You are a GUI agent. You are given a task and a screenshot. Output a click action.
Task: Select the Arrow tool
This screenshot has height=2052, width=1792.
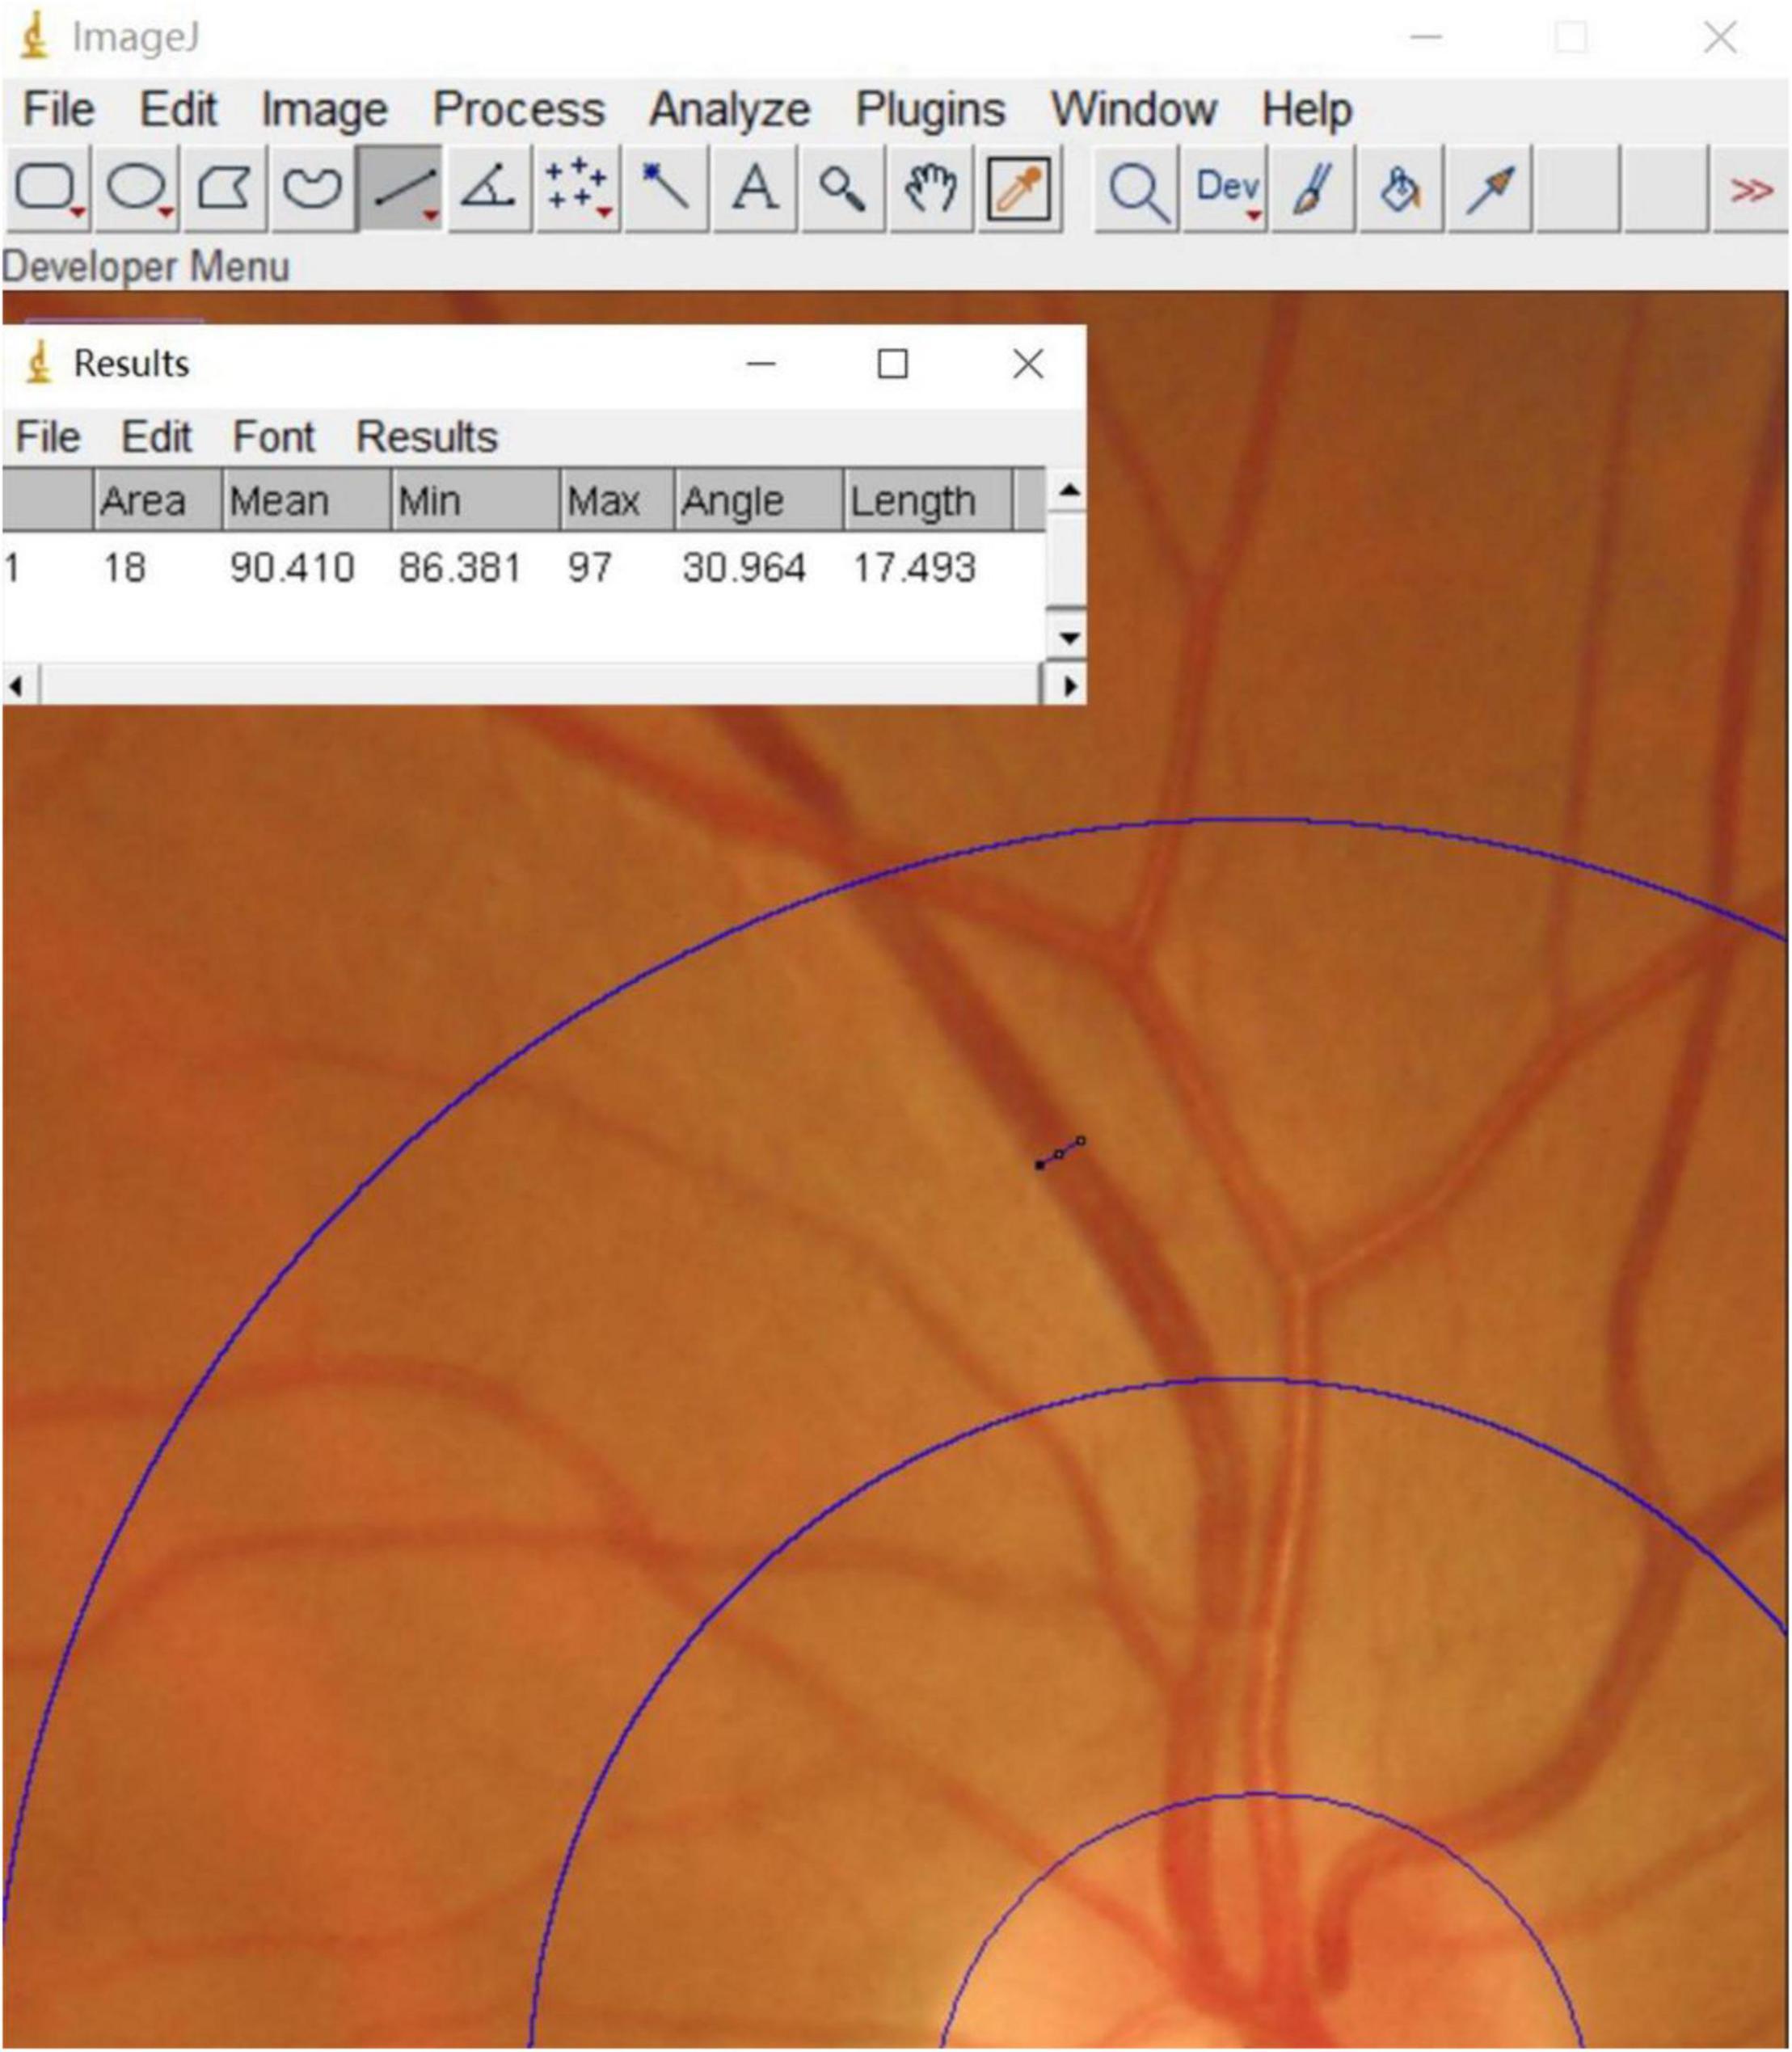point(1490,189)
